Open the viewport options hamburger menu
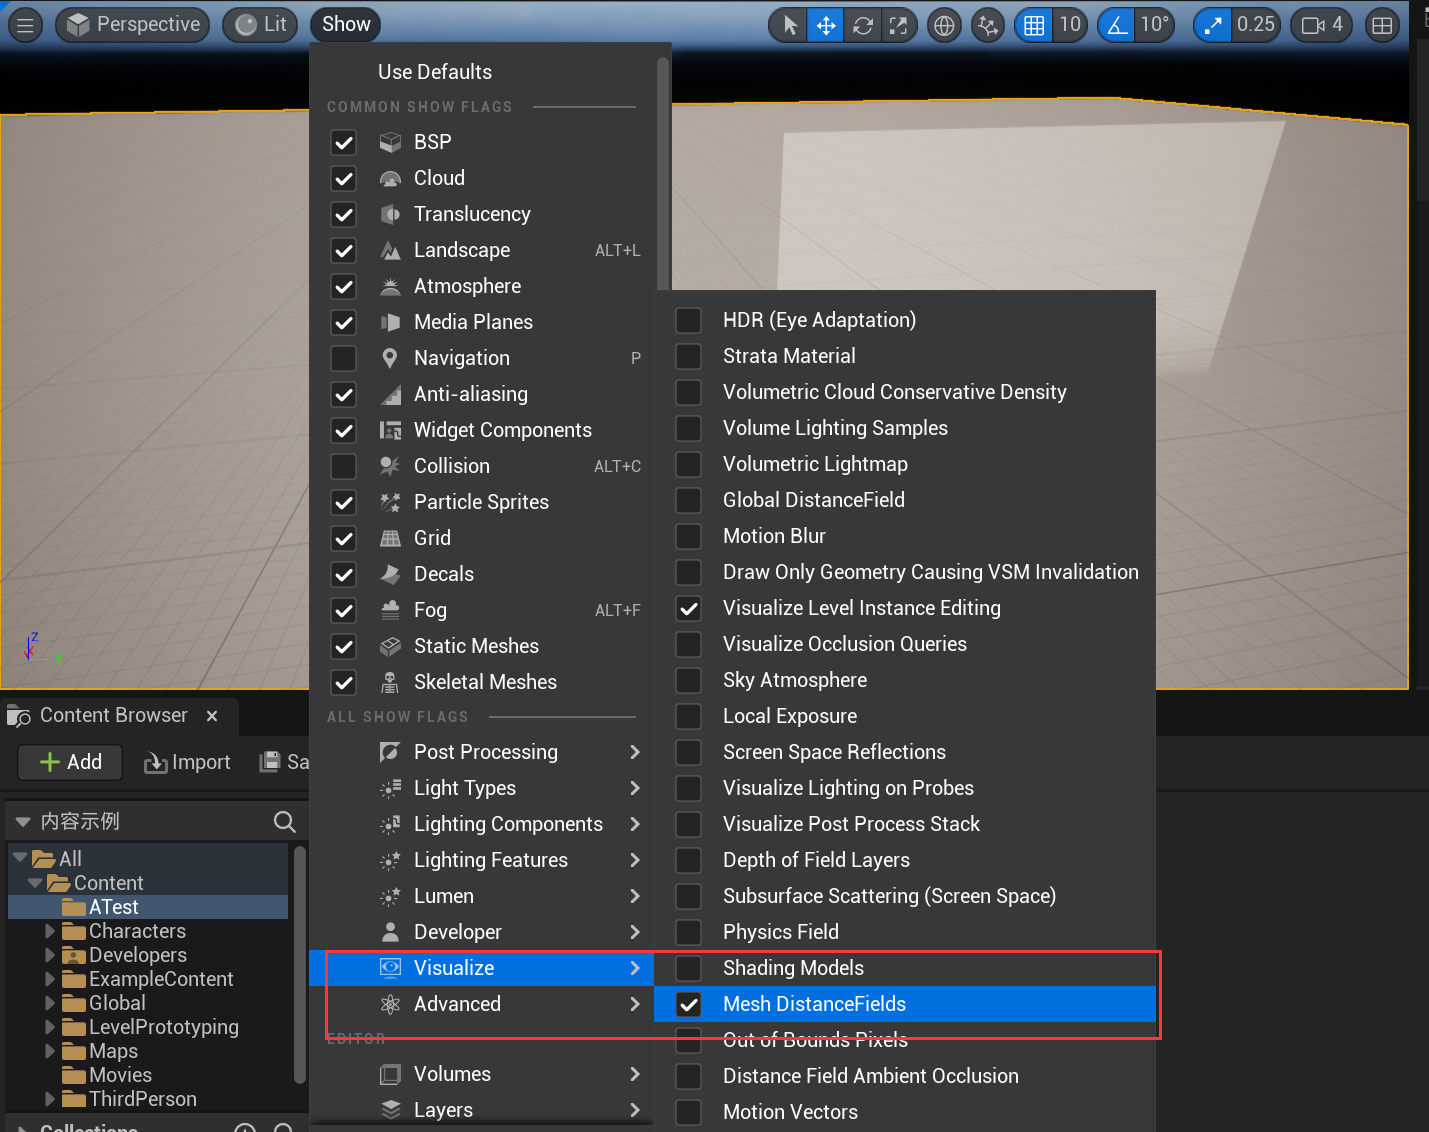The height and width of the screenshot is (1132, 1429). click(25, 25)
